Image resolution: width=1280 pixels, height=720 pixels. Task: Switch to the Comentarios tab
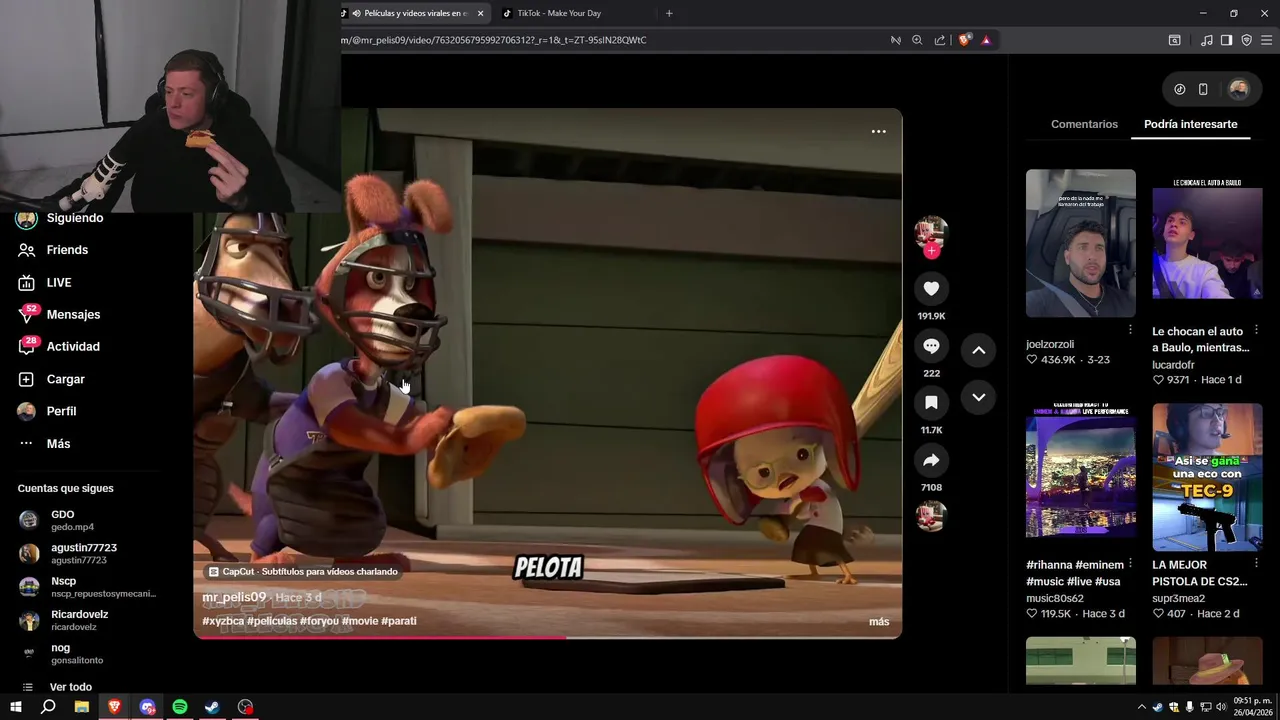tap(1084, 124)
